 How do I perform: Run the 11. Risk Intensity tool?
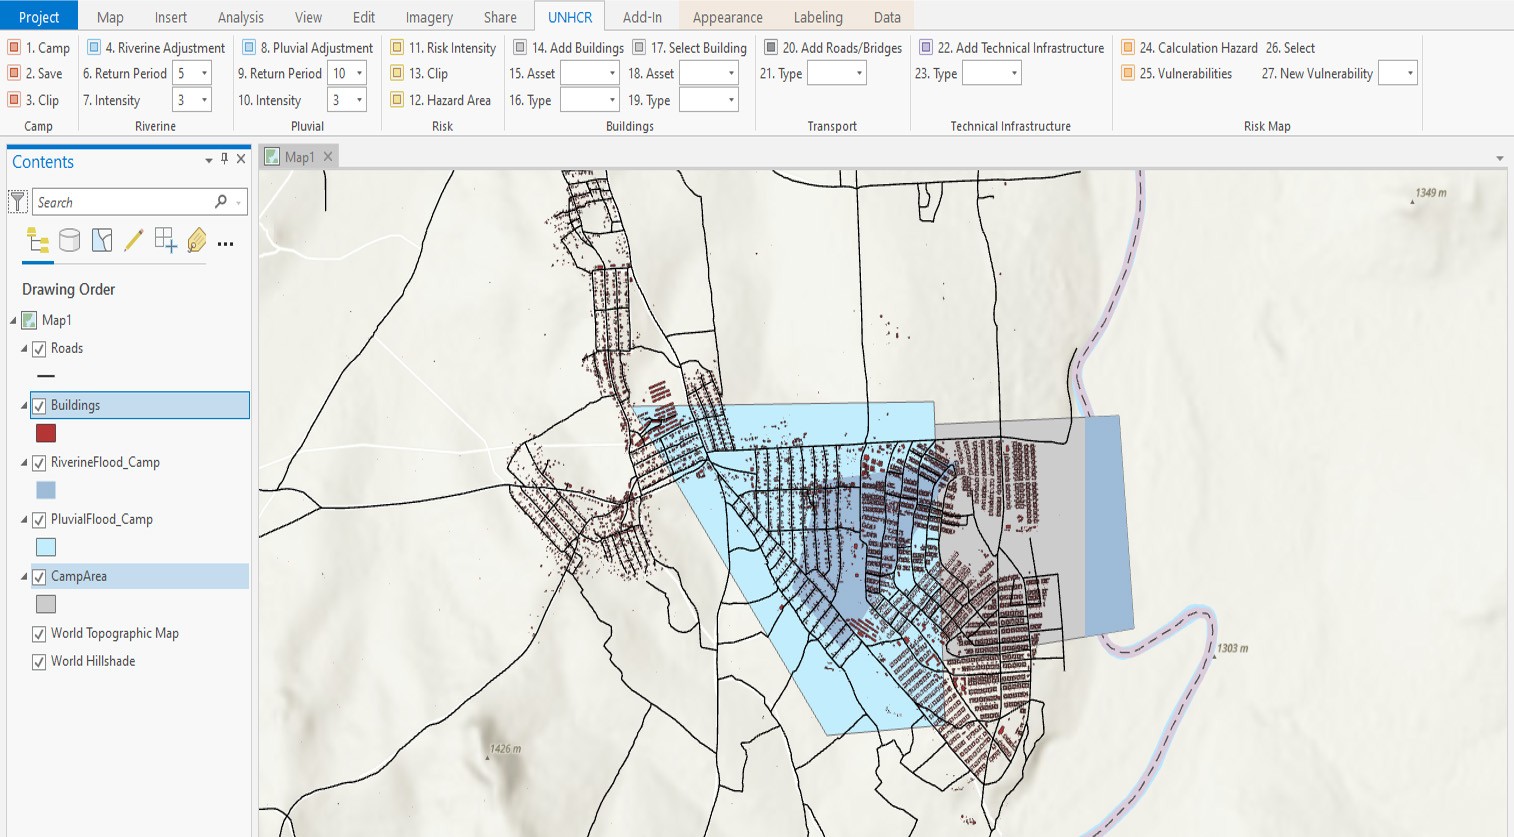click(x=448, y=47)
